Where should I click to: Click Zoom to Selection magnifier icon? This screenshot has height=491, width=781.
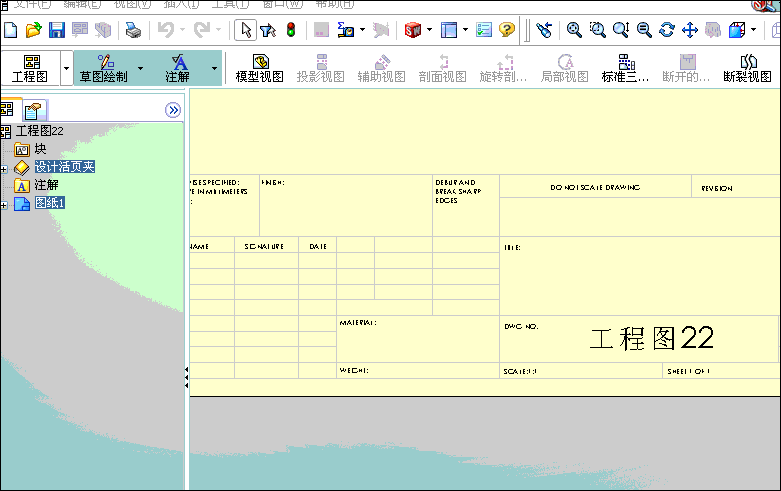tap(644, 30)
